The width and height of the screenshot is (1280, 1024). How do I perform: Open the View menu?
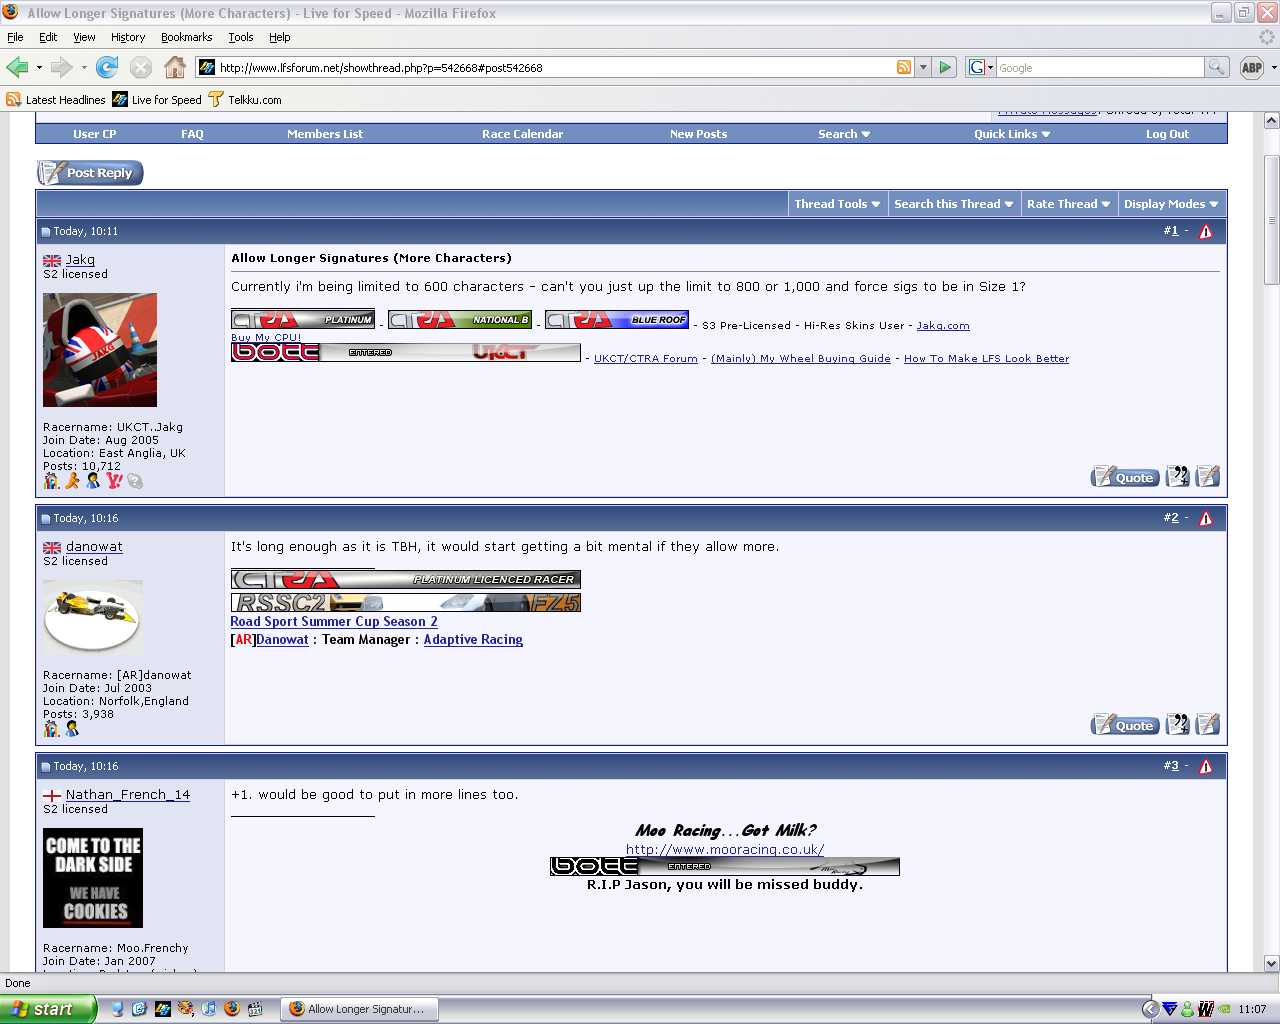(84, 37)
